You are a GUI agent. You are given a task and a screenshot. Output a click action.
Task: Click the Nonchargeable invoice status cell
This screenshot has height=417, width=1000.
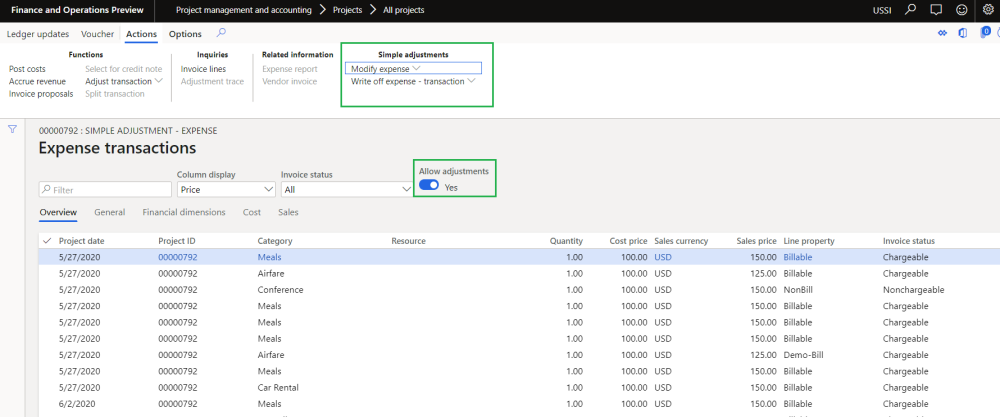tap(913, 289)
